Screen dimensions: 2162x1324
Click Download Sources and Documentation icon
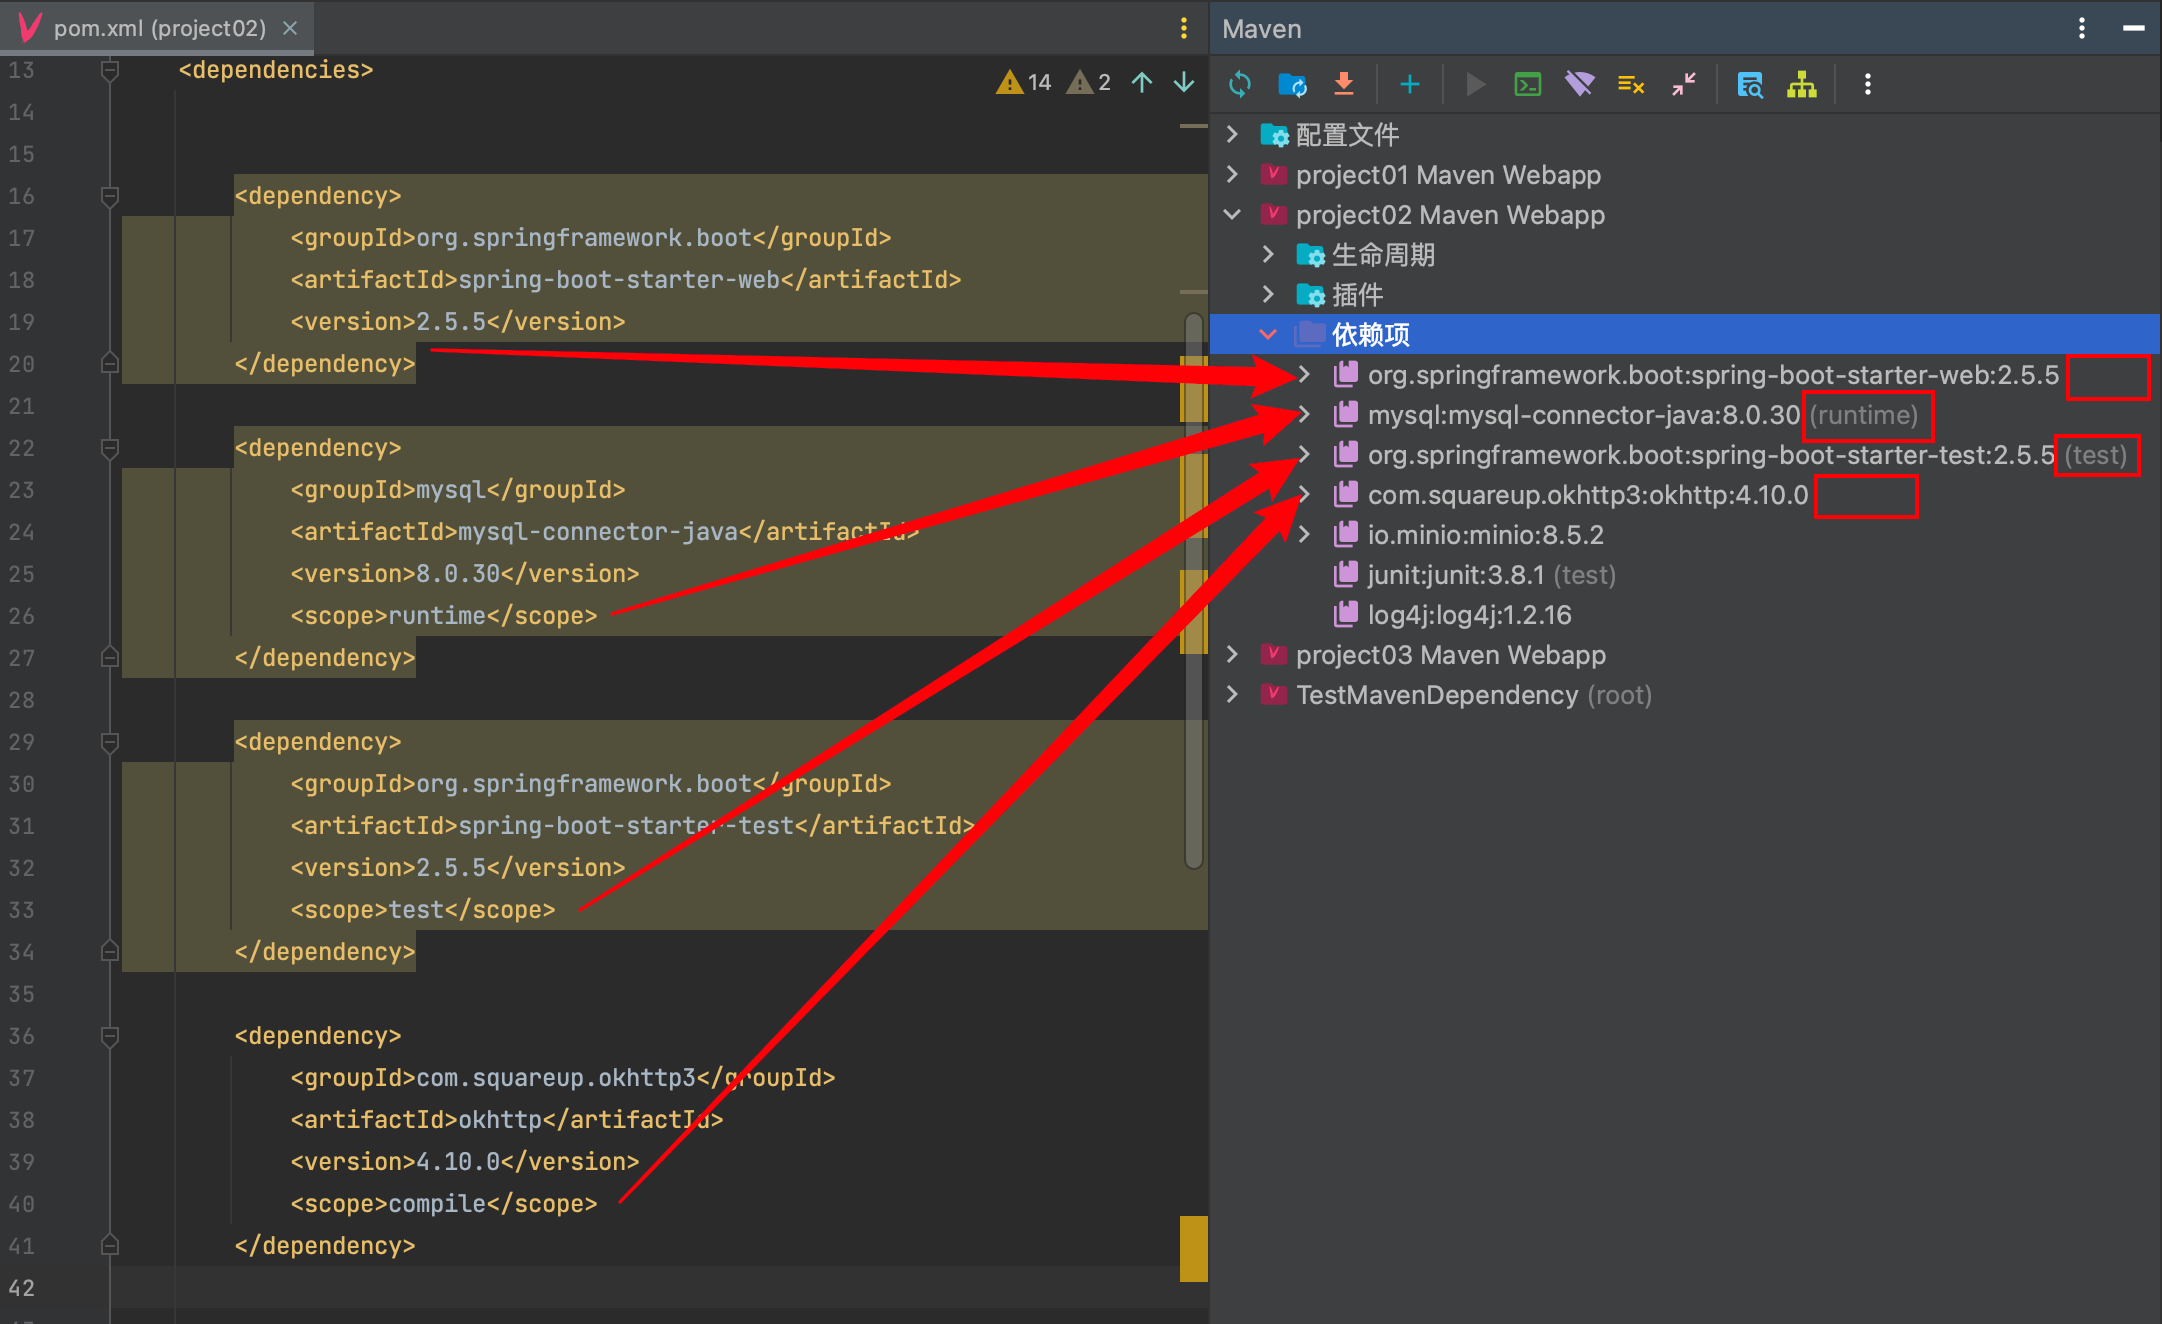click(1344, 84)
